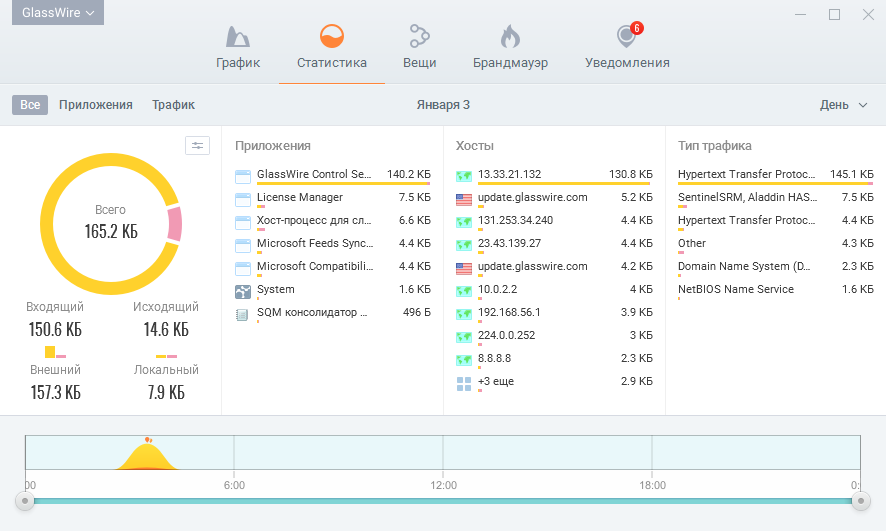Select the Все filter toggle
The image size is (886, 531).
pyautogui.click(x=30, y=105)
